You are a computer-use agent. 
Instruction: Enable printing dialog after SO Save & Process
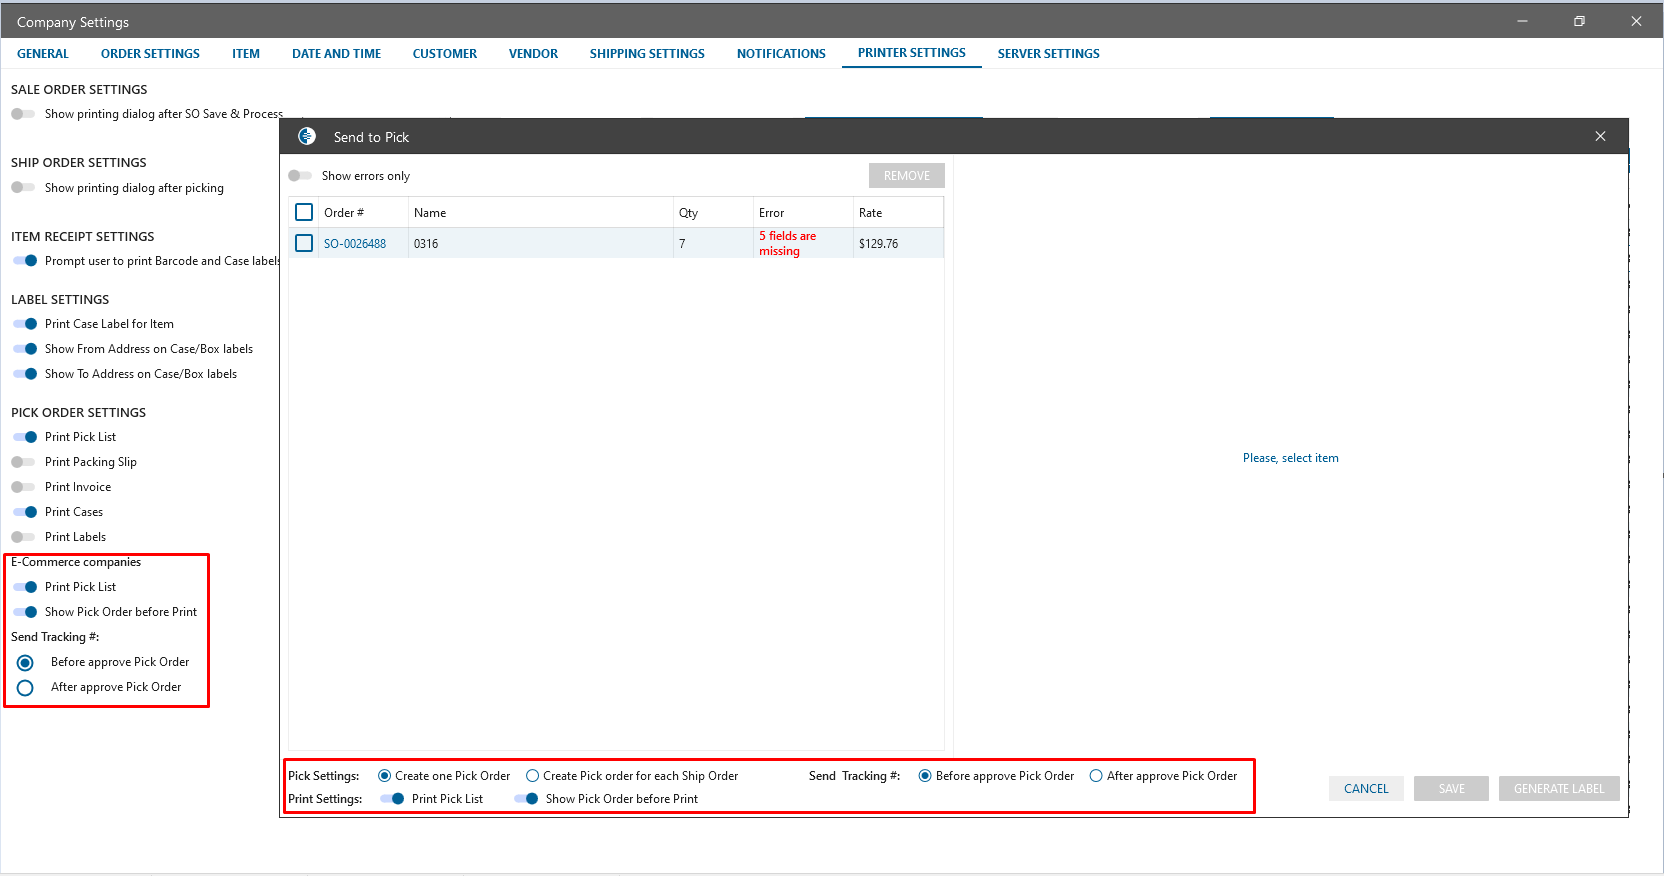pyautogui.click(x=23, y=114)
